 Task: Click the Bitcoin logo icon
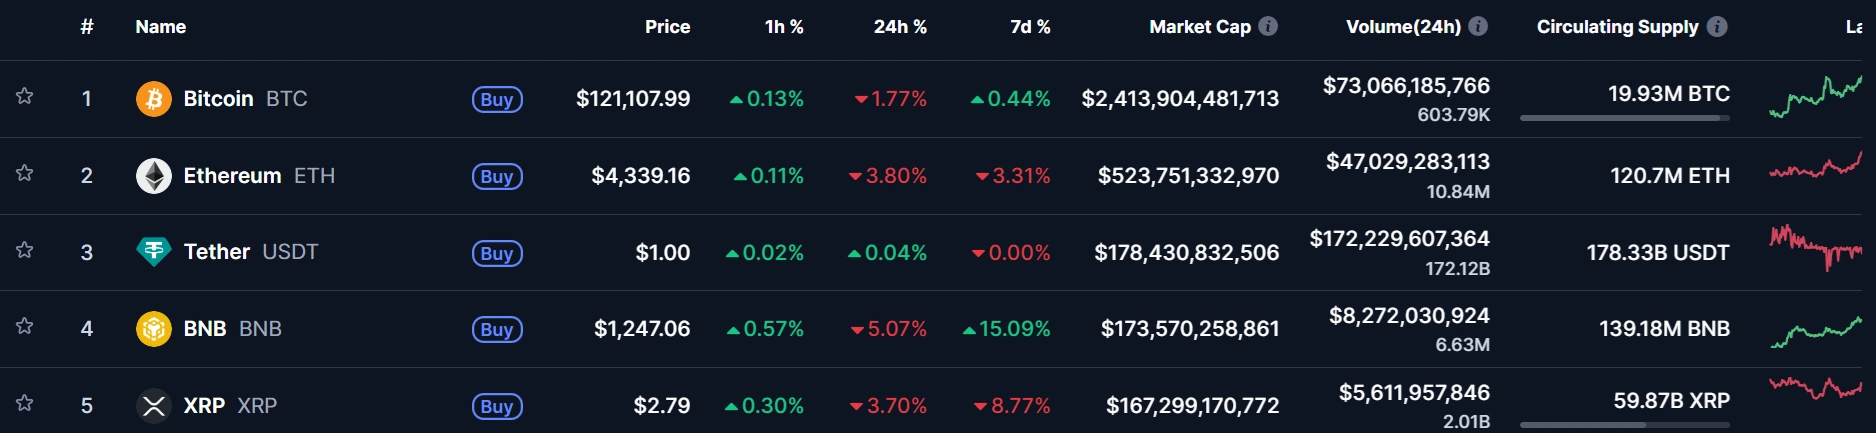(154, 99)
